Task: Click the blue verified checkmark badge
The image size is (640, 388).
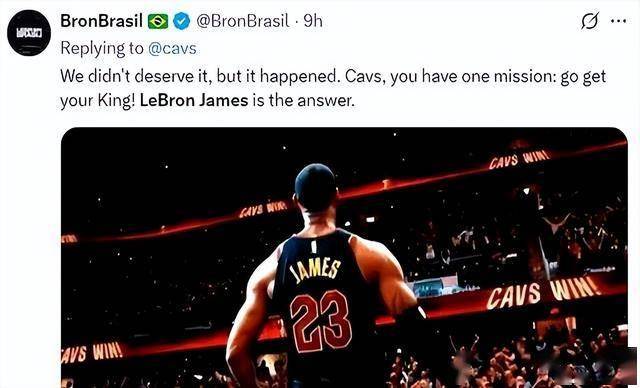Action: pos(182,21)
